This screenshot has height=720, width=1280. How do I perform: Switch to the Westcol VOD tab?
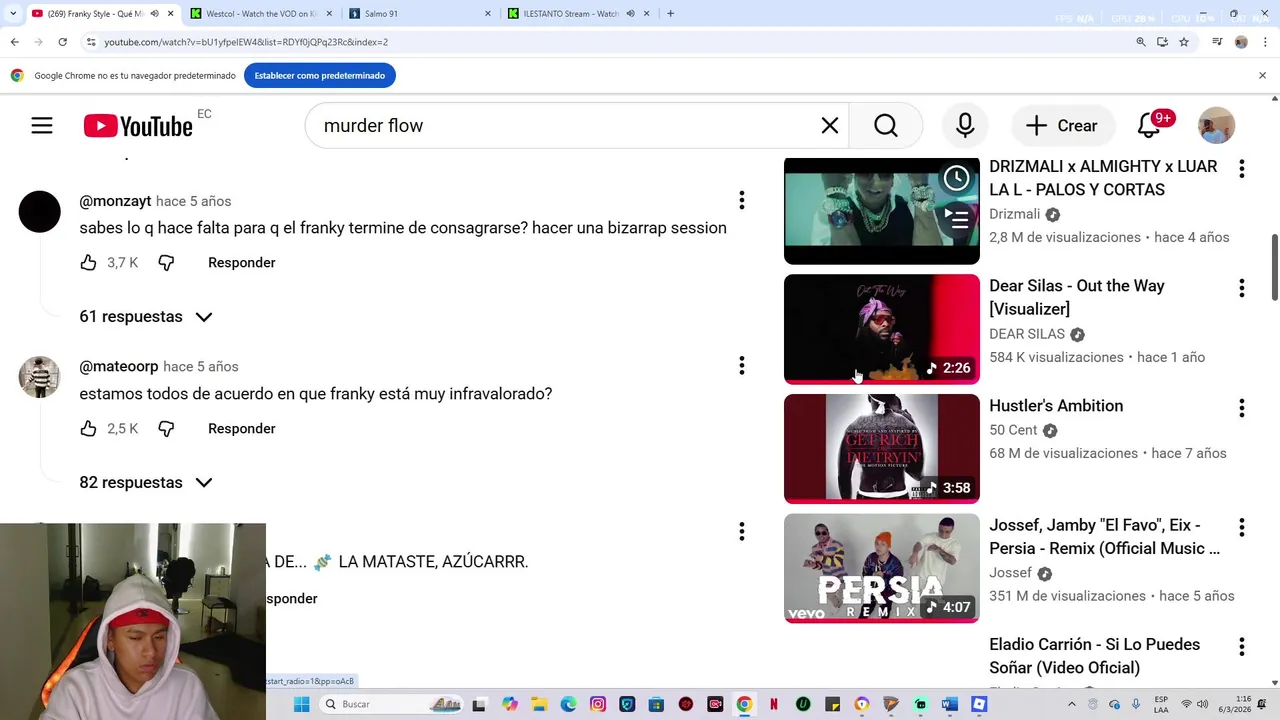pos(260,14)
